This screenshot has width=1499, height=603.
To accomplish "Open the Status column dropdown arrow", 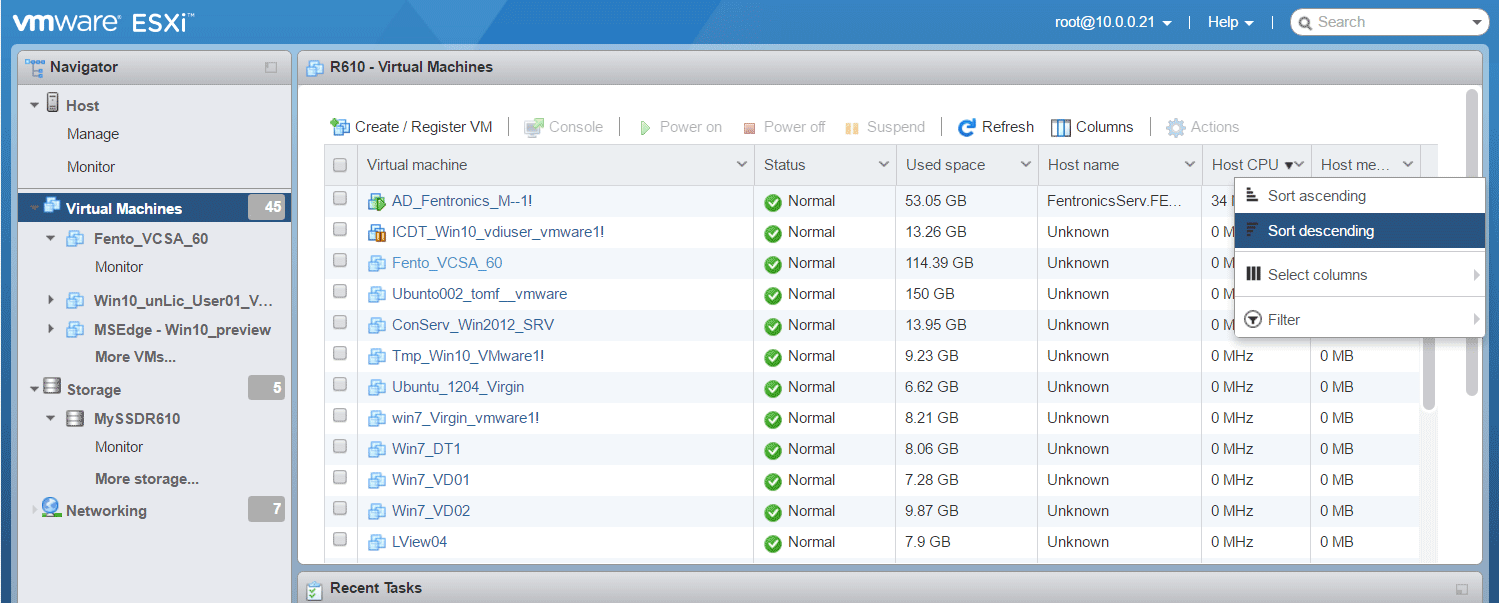I will point(884,165).
